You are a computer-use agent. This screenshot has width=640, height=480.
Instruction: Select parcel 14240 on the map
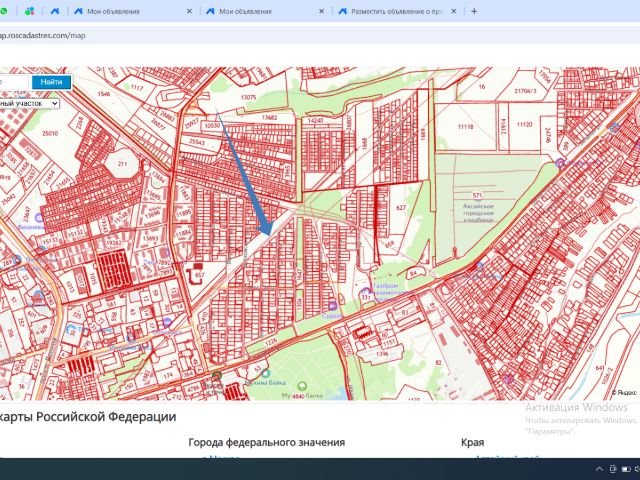click(315, 121)
